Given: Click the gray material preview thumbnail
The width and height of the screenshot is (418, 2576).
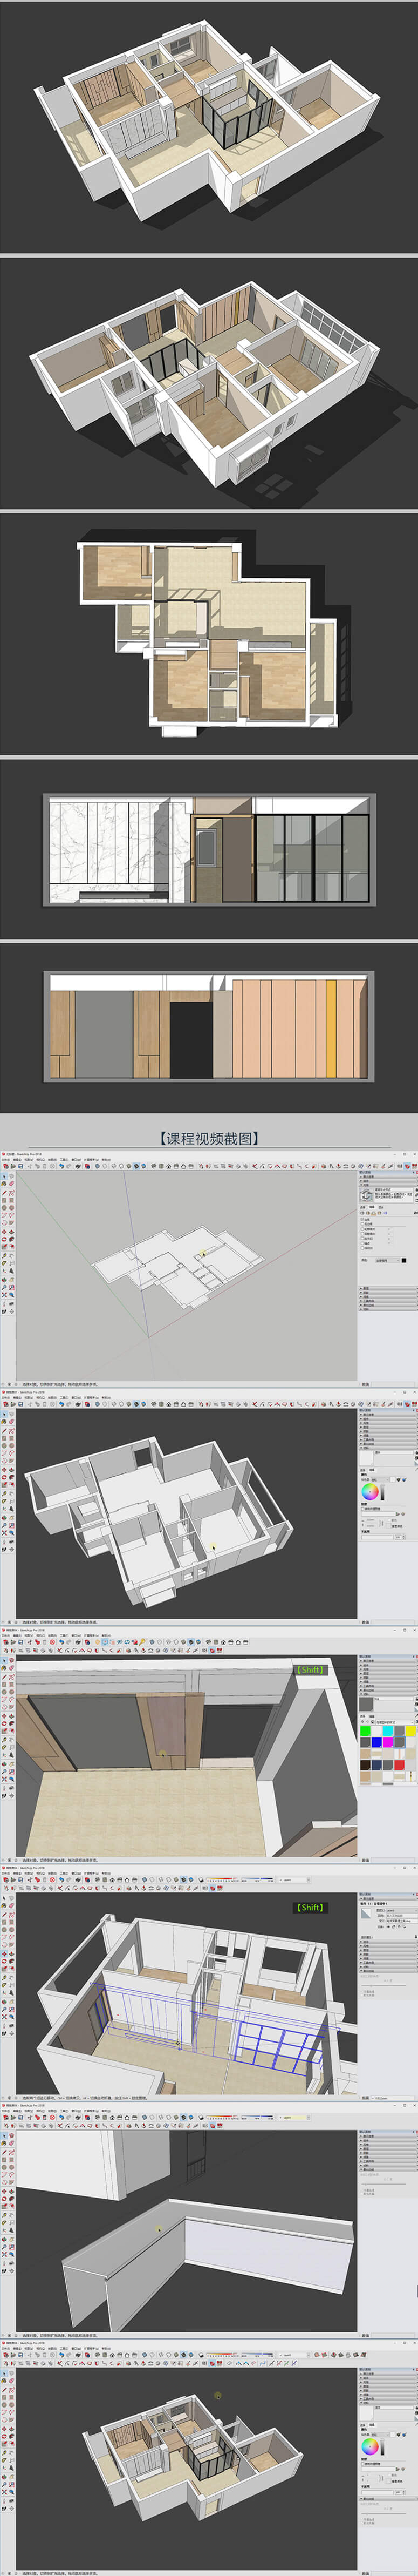Looking at the screenshot, I should pyautogui.click(x=367, y=1705).
